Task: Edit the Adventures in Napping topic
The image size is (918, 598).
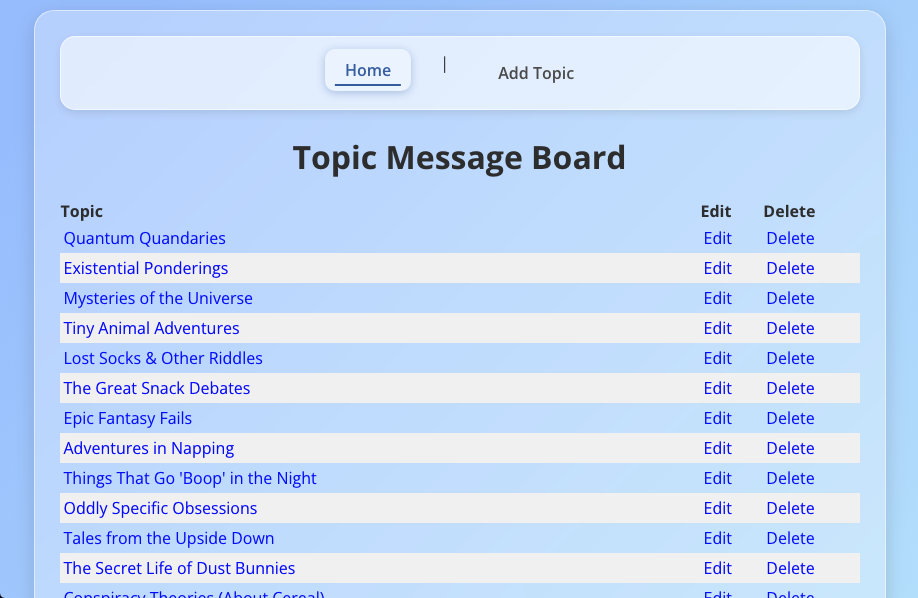Action: pyautogui.click(x=718, y=448)
